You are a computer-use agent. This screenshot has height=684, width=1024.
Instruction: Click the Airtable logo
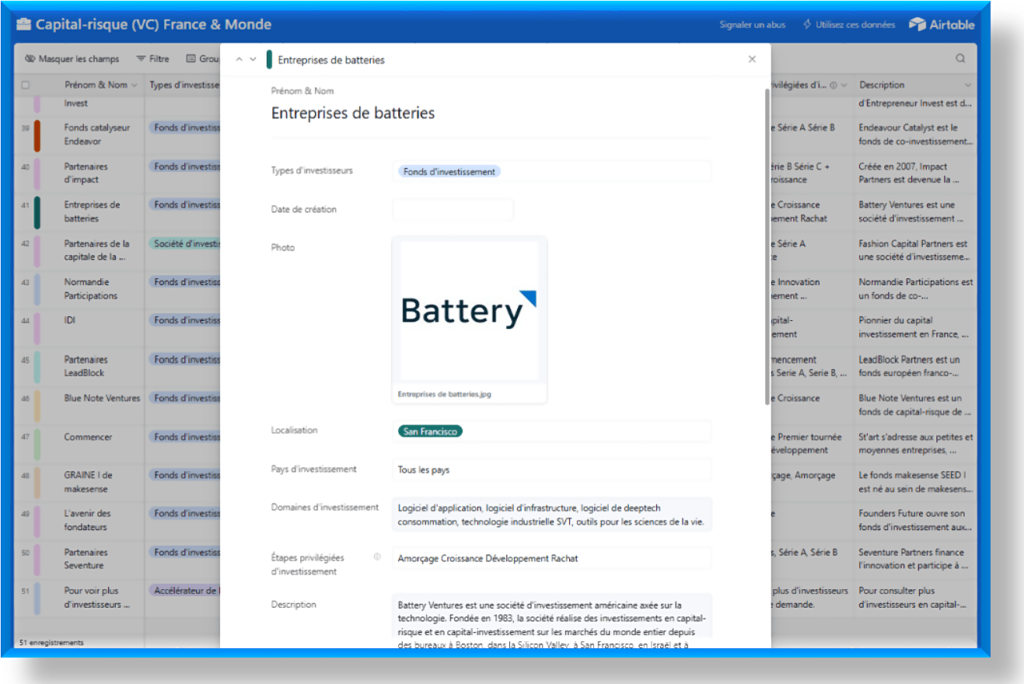tap(941, 25)
